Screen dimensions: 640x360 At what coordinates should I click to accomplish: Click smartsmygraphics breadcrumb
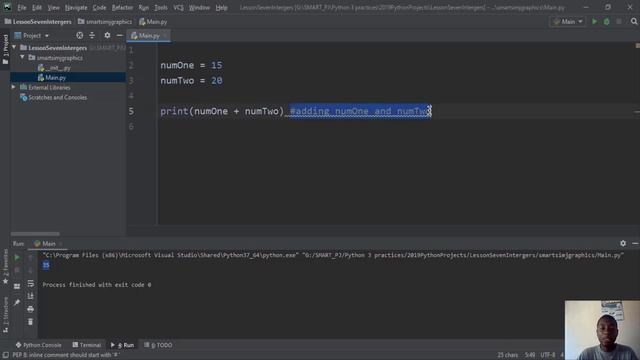pyautogui.click(x=105, y=22)
